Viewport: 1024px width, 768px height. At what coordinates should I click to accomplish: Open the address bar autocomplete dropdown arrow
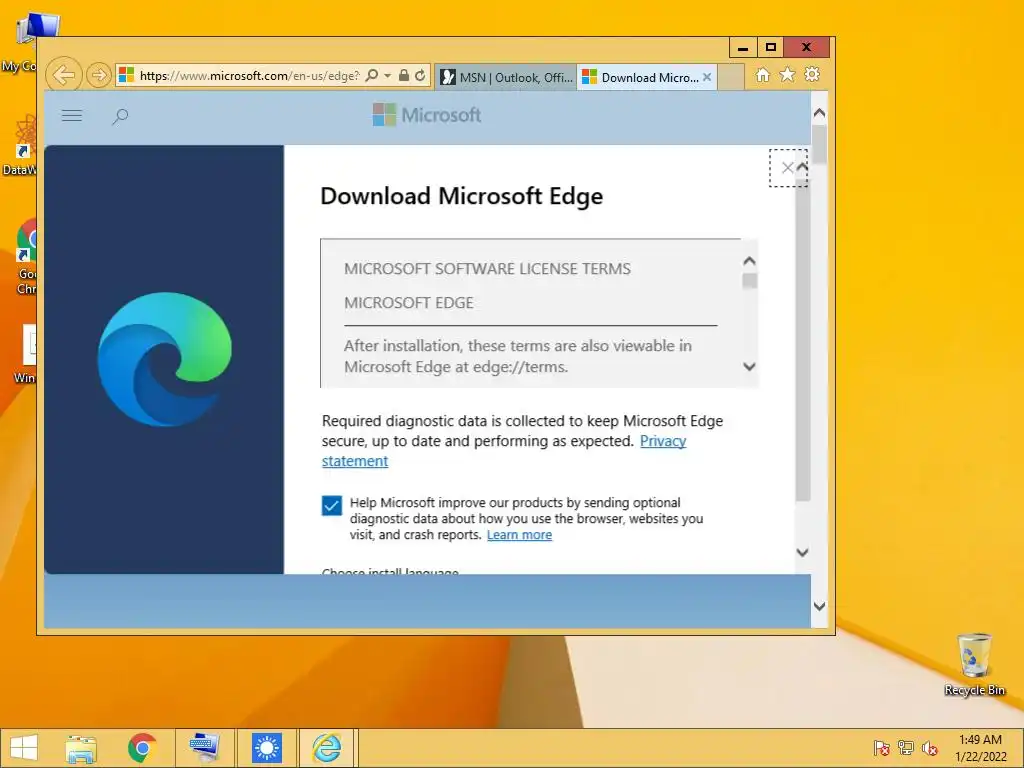387,76
